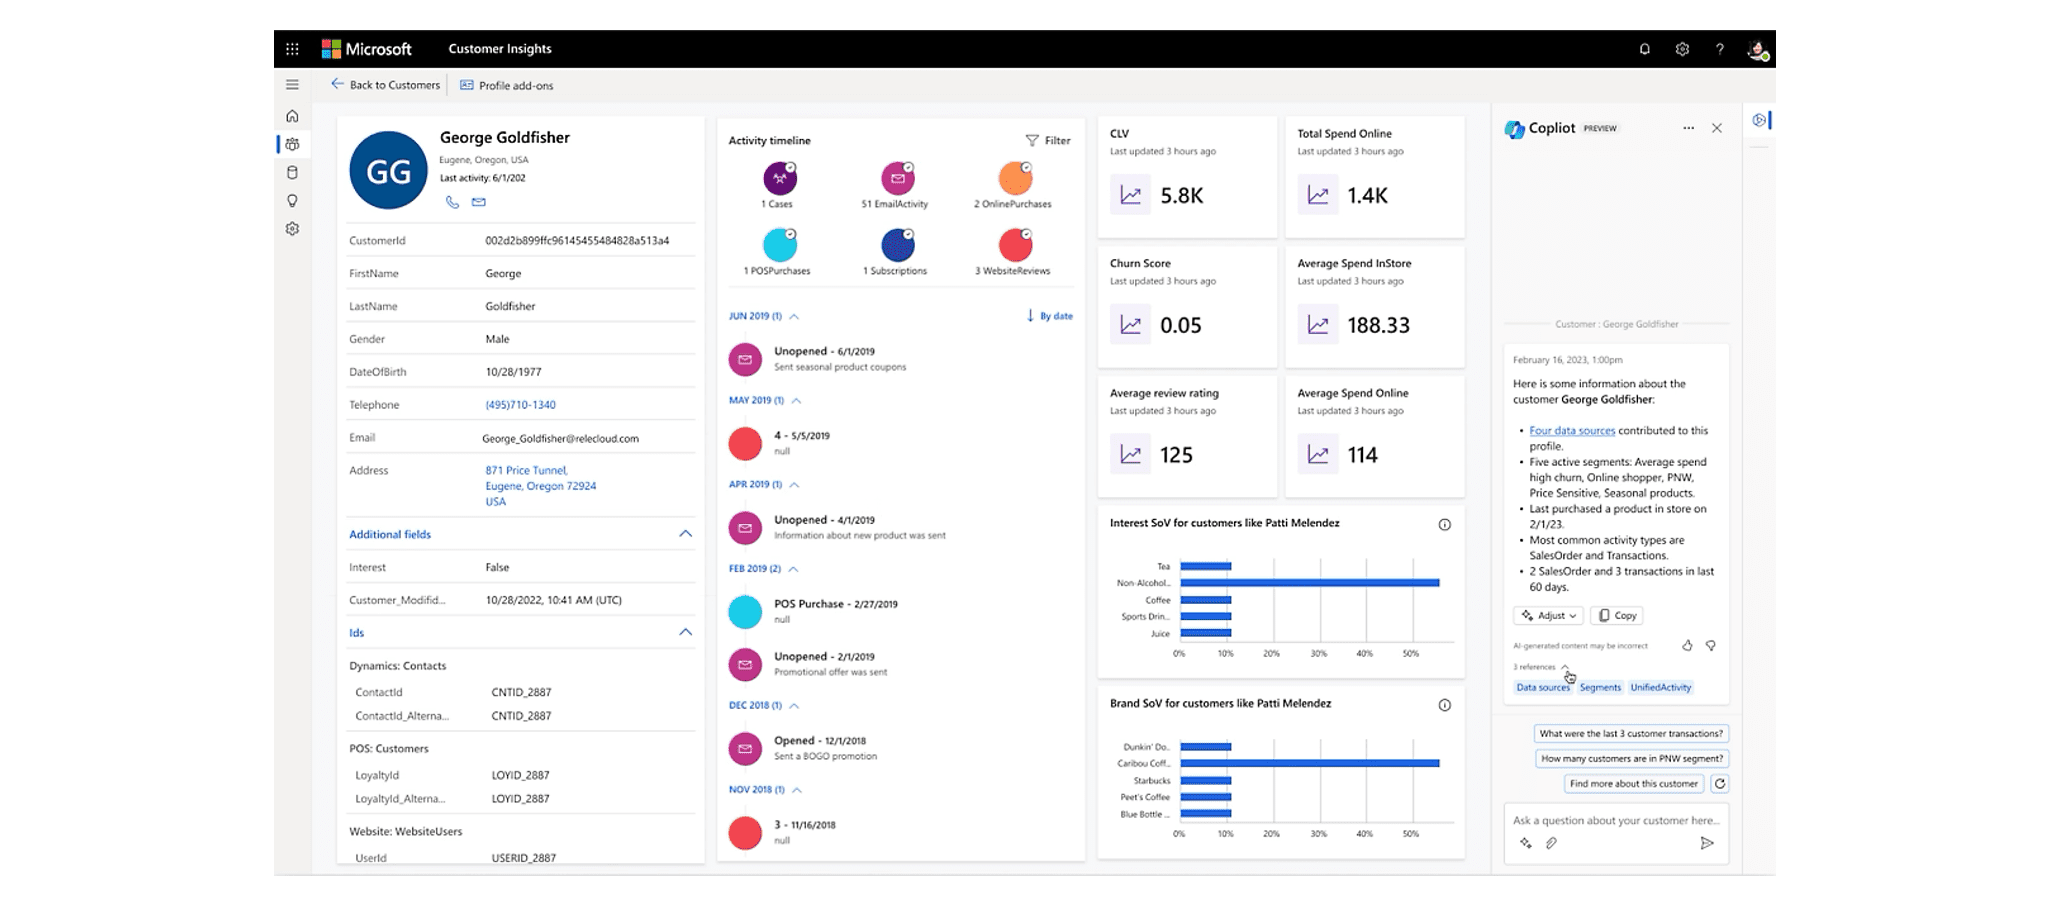Screen dimensions: 2048x907
Task: Open activity timeline Filter
Action: [x=1048, y=141]
